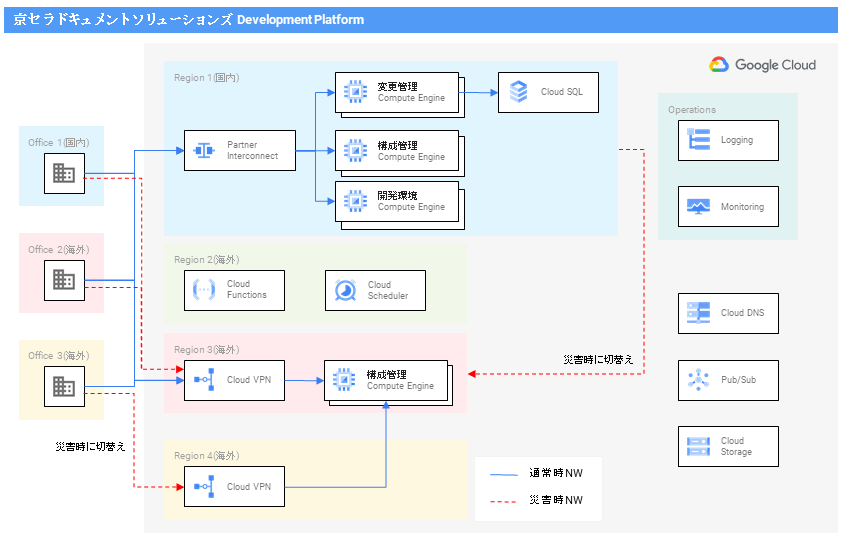845x540 pixels.
Task: Click the Cloud SQL database icon
Action: click(x=518, y=92)
